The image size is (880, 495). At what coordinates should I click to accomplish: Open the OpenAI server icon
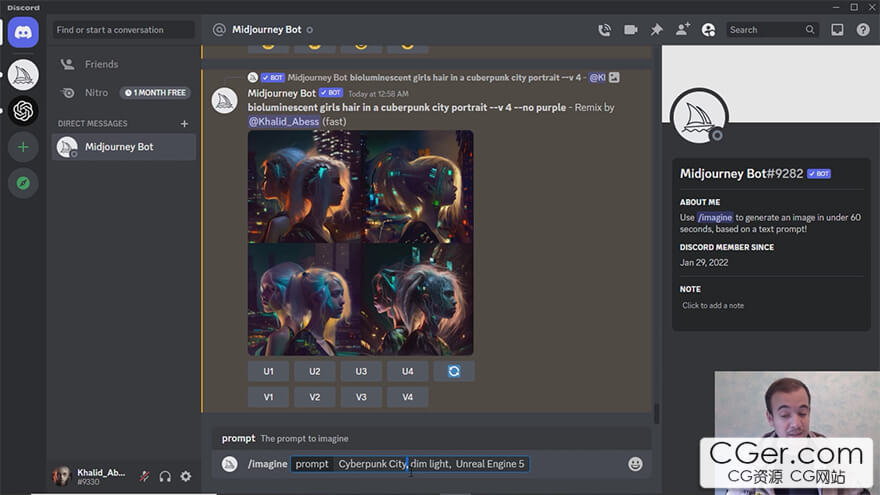(x=23, y=111)
